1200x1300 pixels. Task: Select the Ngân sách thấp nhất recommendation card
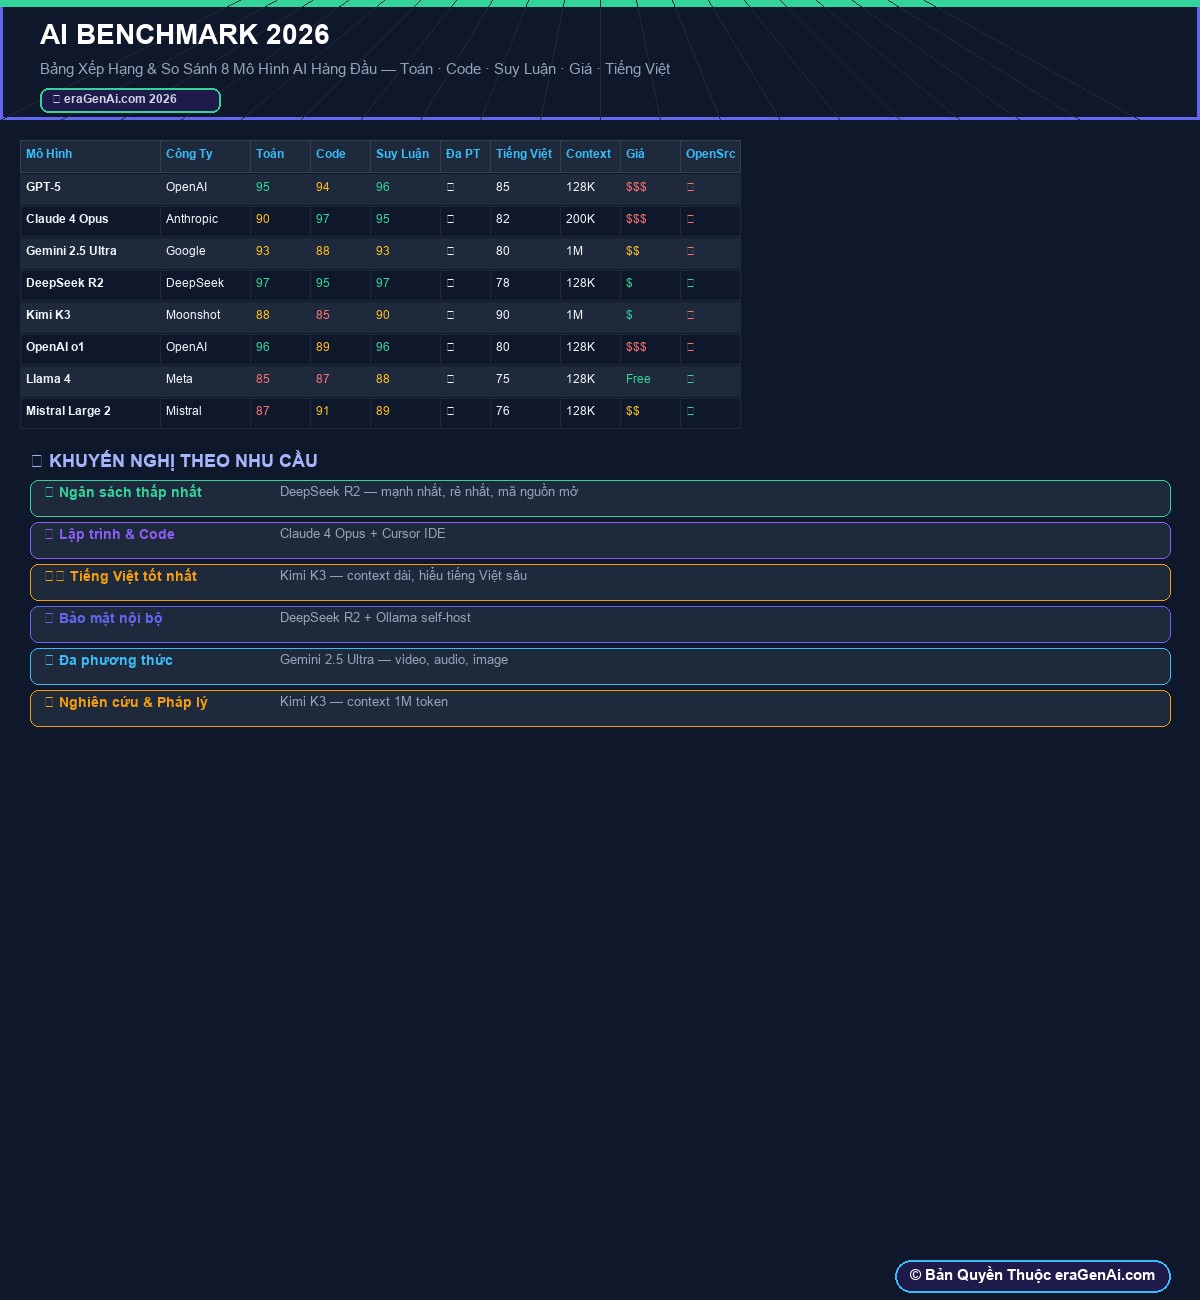(x=600, y=498)
